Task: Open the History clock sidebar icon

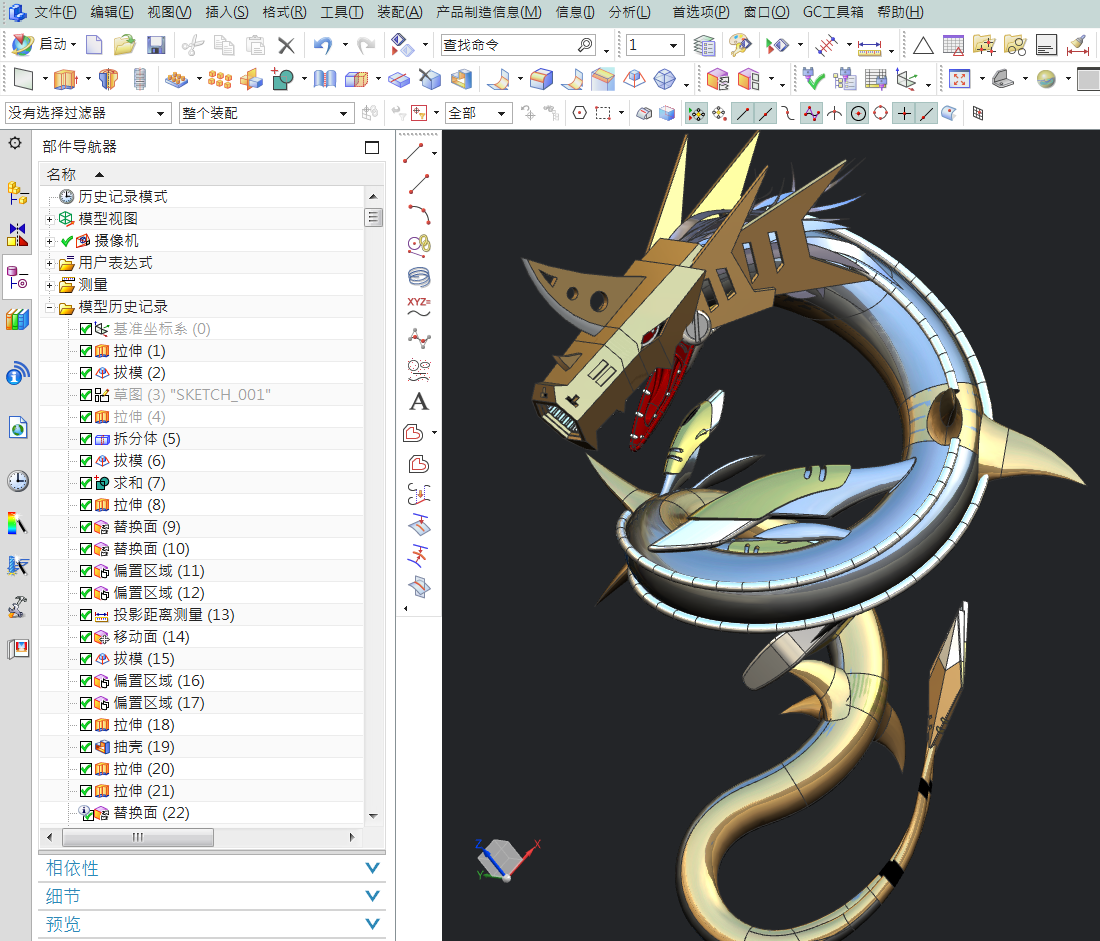Action: pos(18,481)
